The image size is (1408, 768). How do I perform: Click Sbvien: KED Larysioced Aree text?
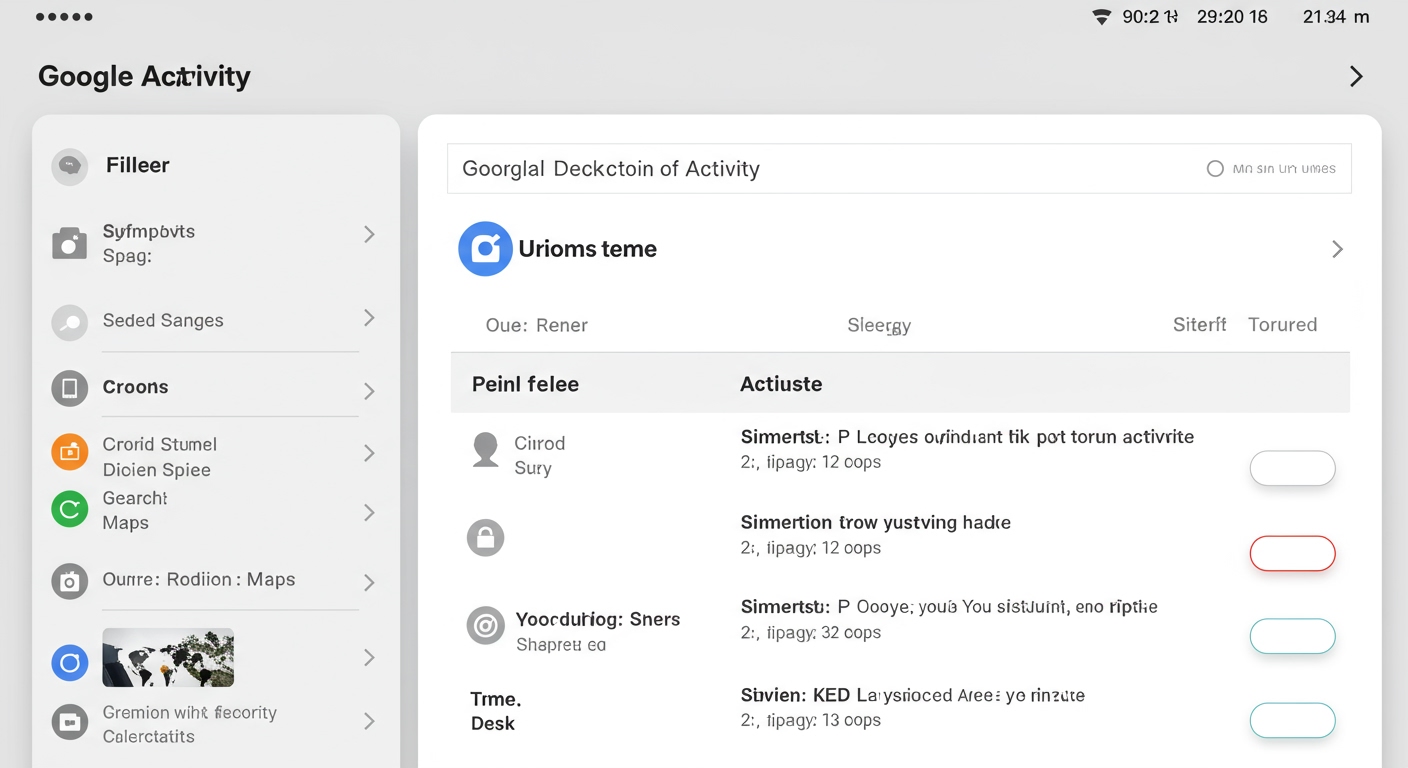pos(912,695)
